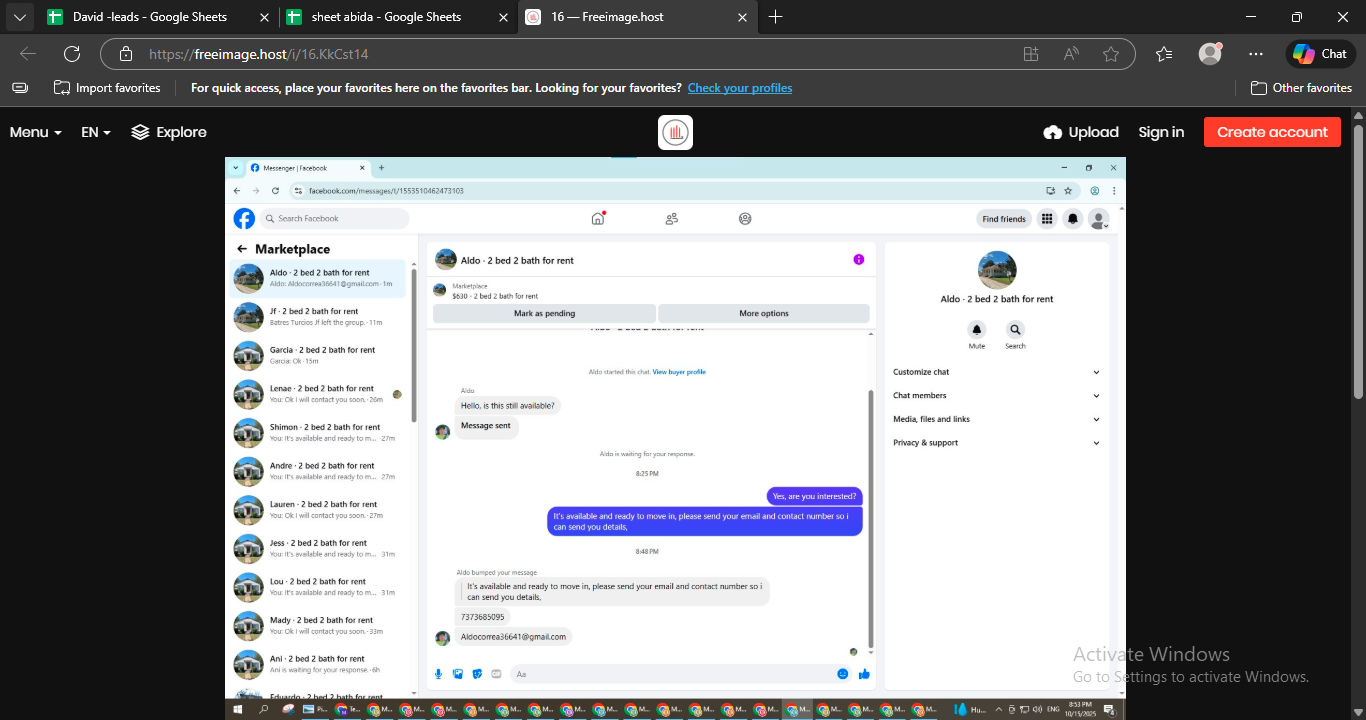The image size is (1366, 720).
Task: Open the View buyer profile link
Action: point(679,372)
